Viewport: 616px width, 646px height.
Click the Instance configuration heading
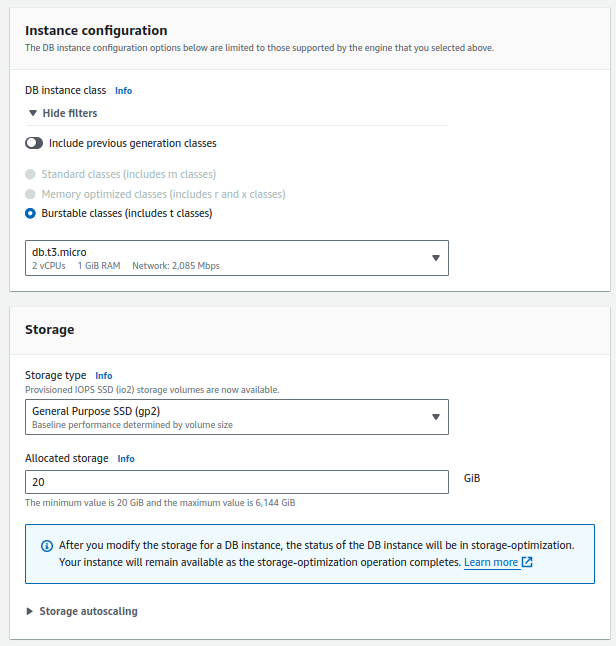pos(96,31)
